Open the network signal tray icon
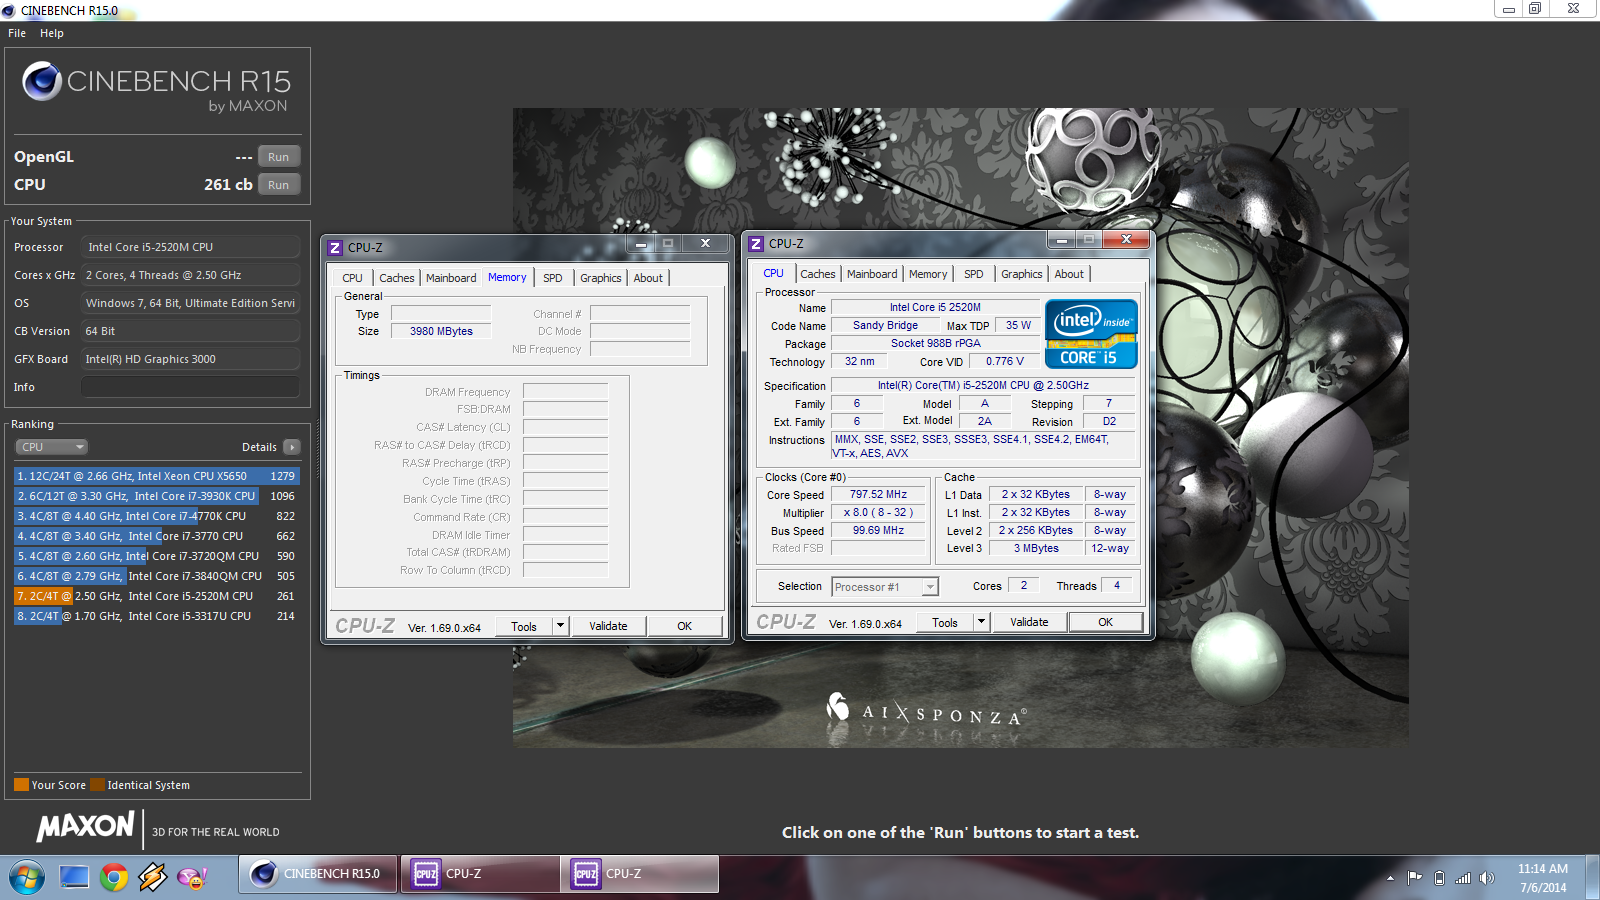This screenshot has width=1600, height=900. pos(1463,878)
